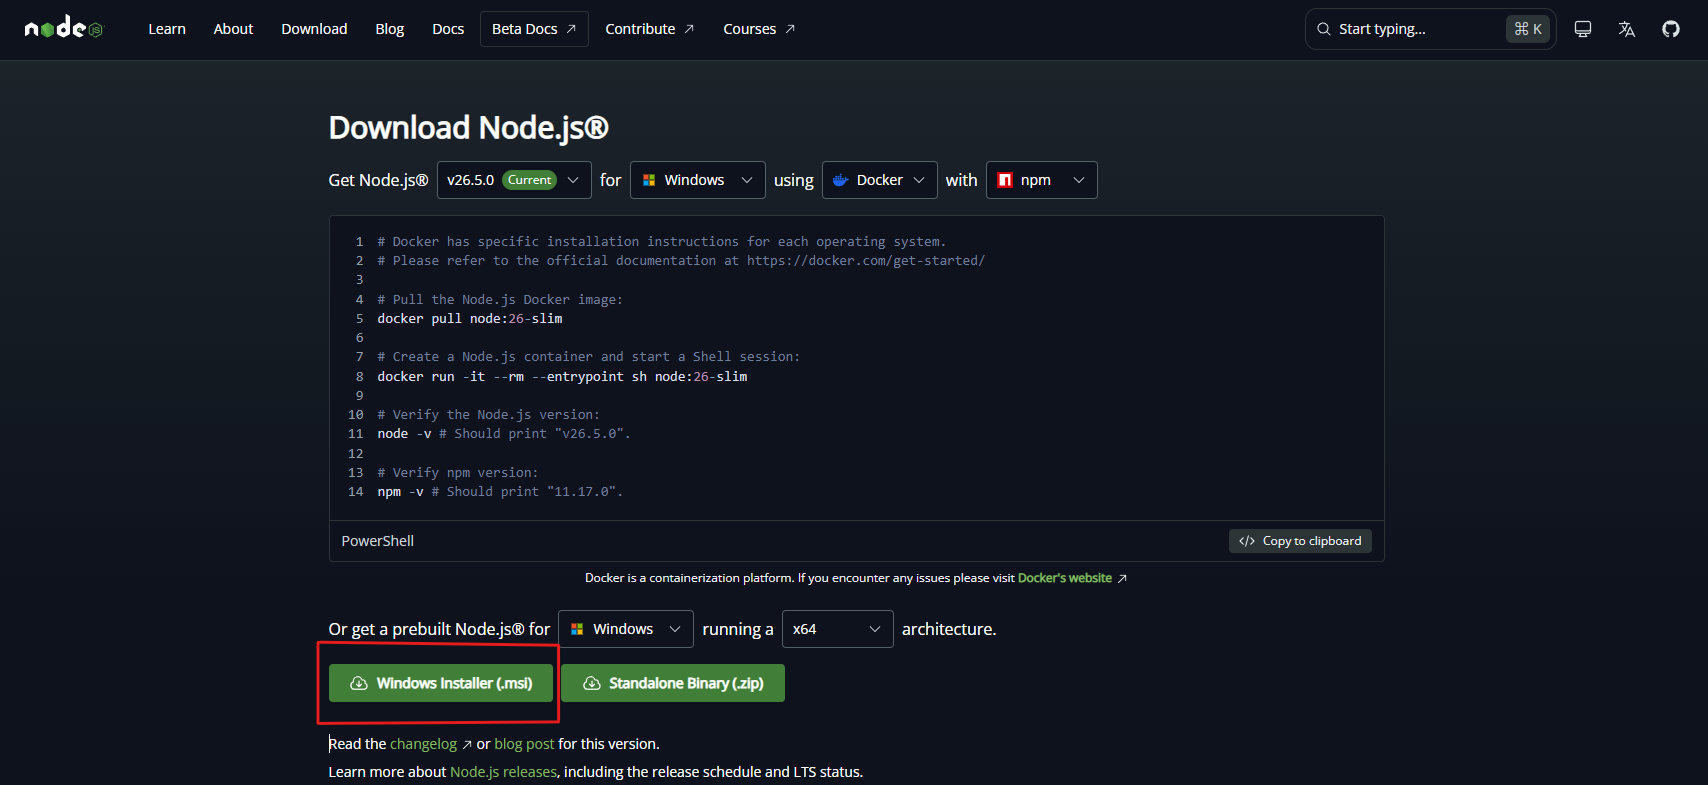Open the Download menu item
Screen dimensions: 1708x785
click(314, 29)
